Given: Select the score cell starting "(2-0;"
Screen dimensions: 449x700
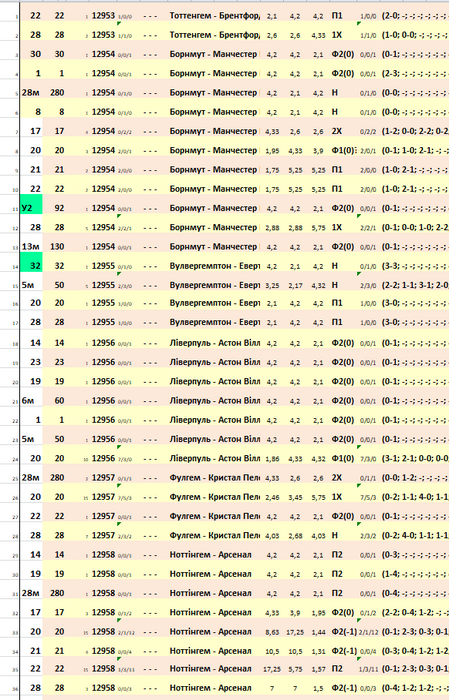Looking at the screenshot, I should coord(415,16).
